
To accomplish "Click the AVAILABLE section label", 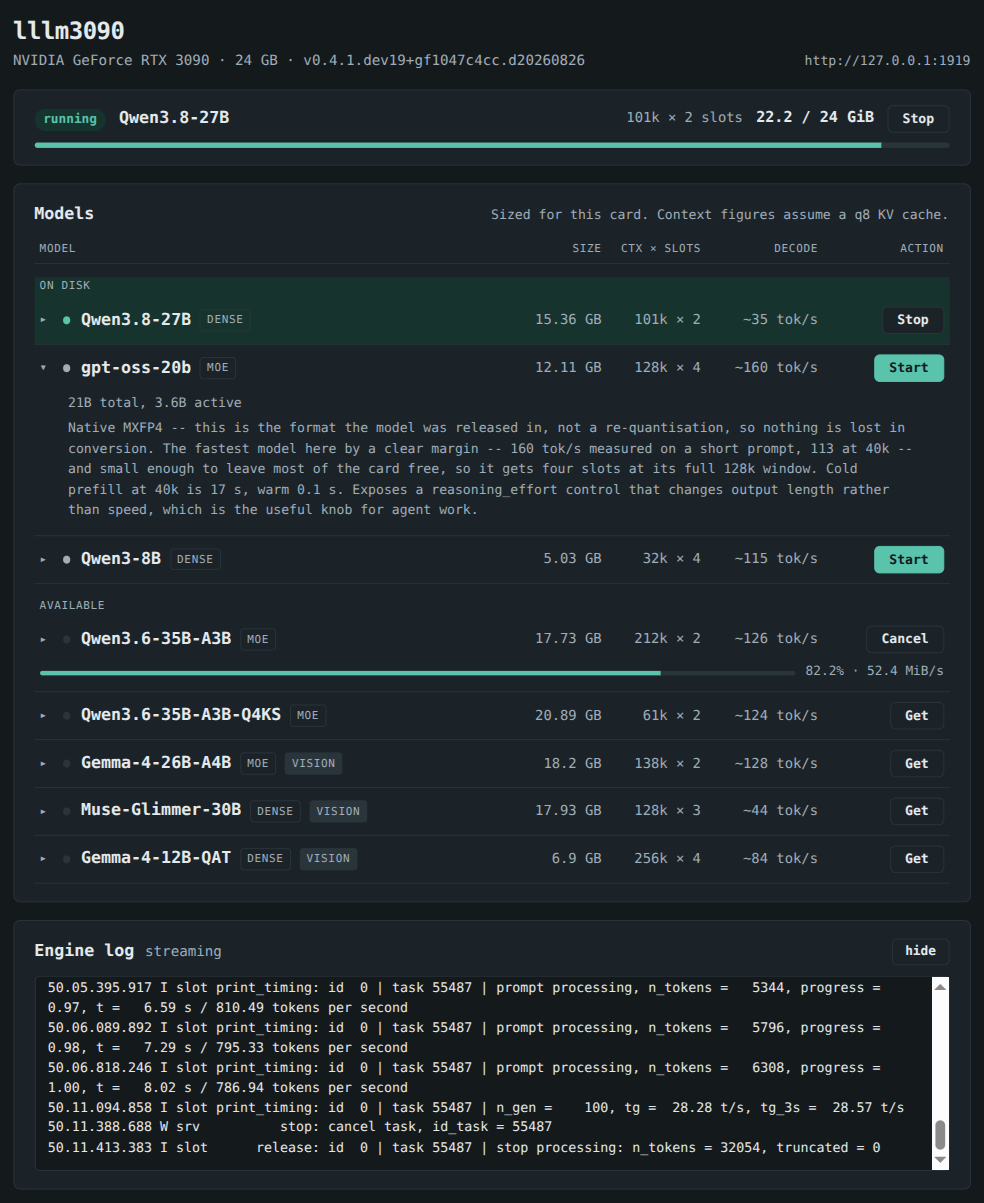I will (72, 606).
